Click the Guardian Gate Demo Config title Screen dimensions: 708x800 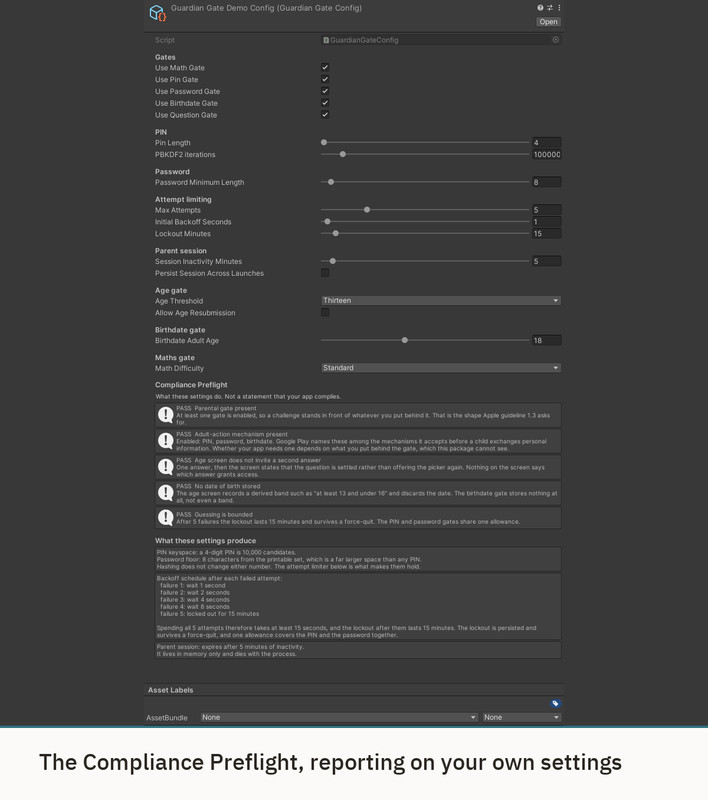click(266, 8)
